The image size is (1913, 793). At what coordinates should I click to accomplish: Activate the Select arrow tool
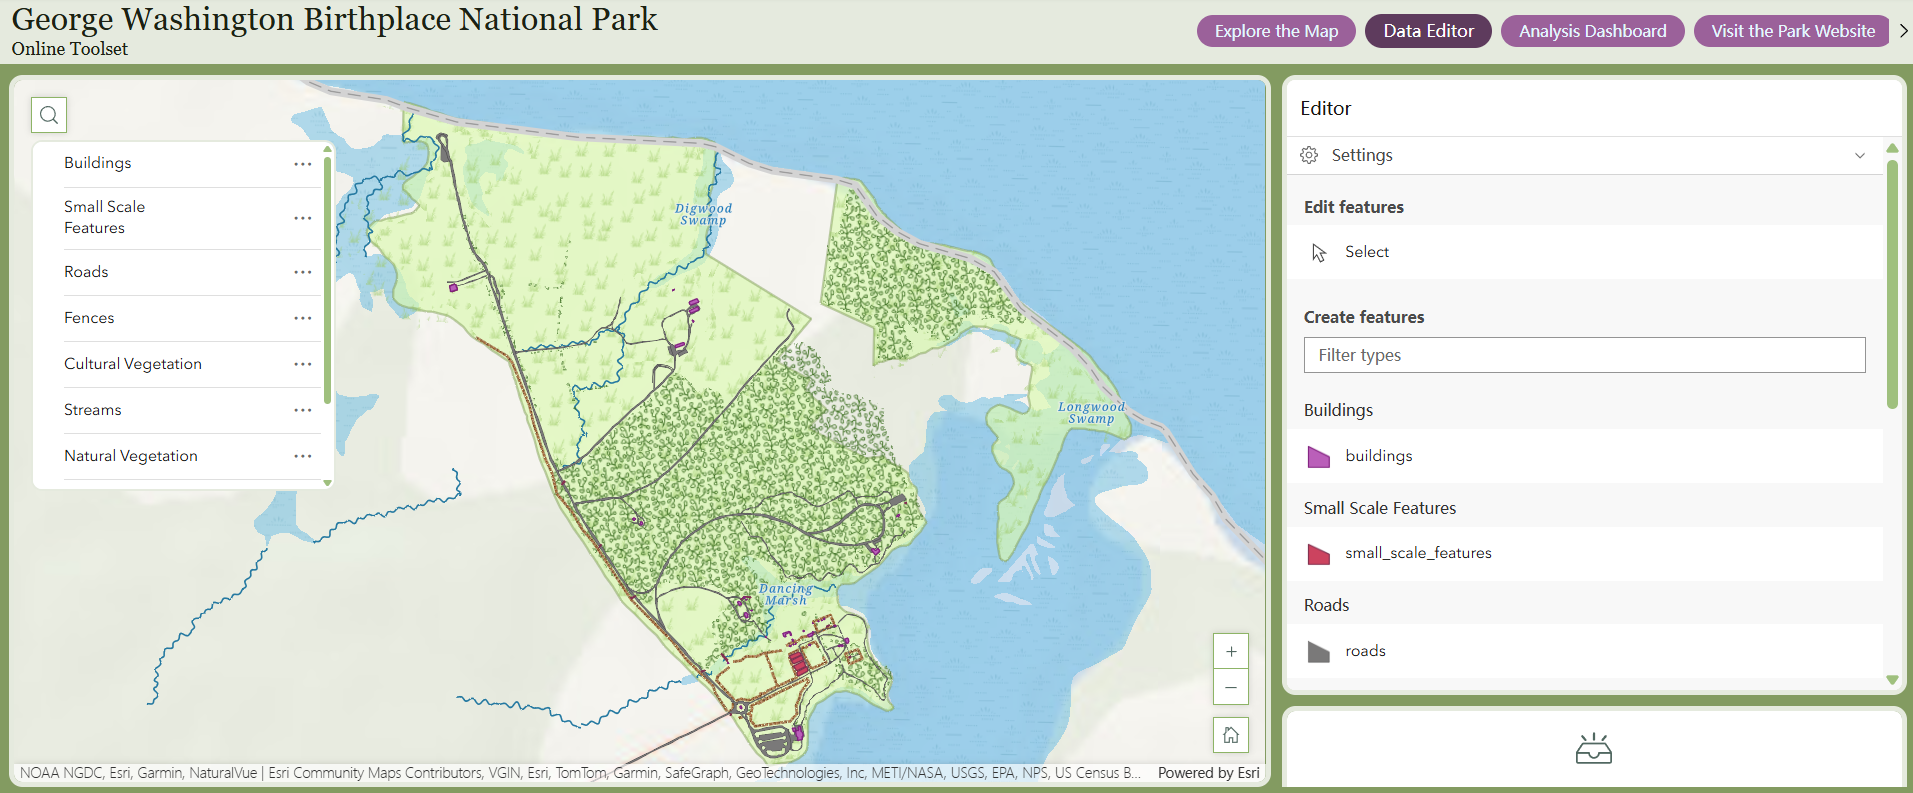pyautogui.click(x=1366, y=252)
